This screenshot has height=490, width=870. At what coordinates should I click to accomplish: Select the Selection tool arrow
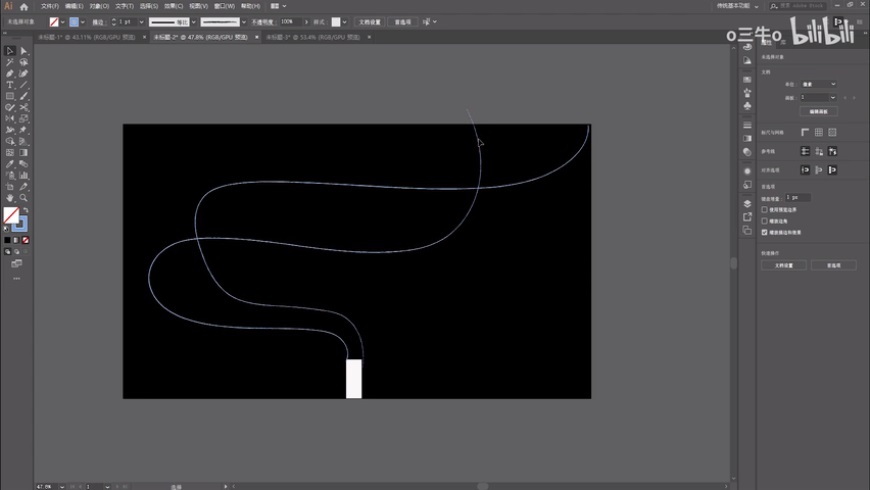[x=10, y=50]
